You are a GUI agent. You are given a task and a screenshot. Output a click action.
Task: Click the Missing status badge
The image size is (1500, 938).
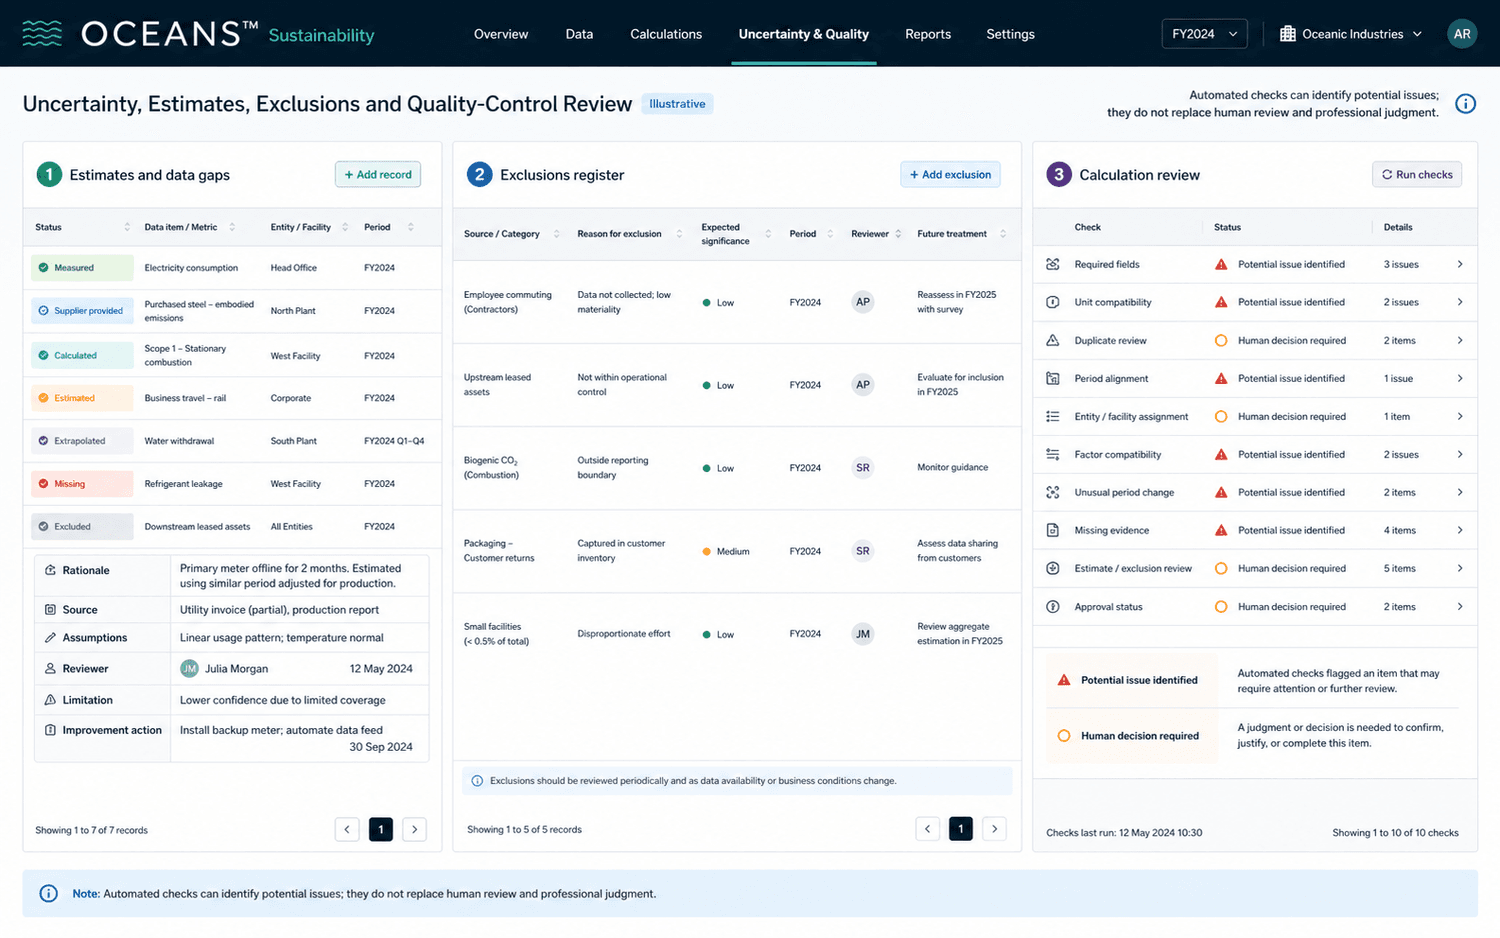click(x=82, y=484)
